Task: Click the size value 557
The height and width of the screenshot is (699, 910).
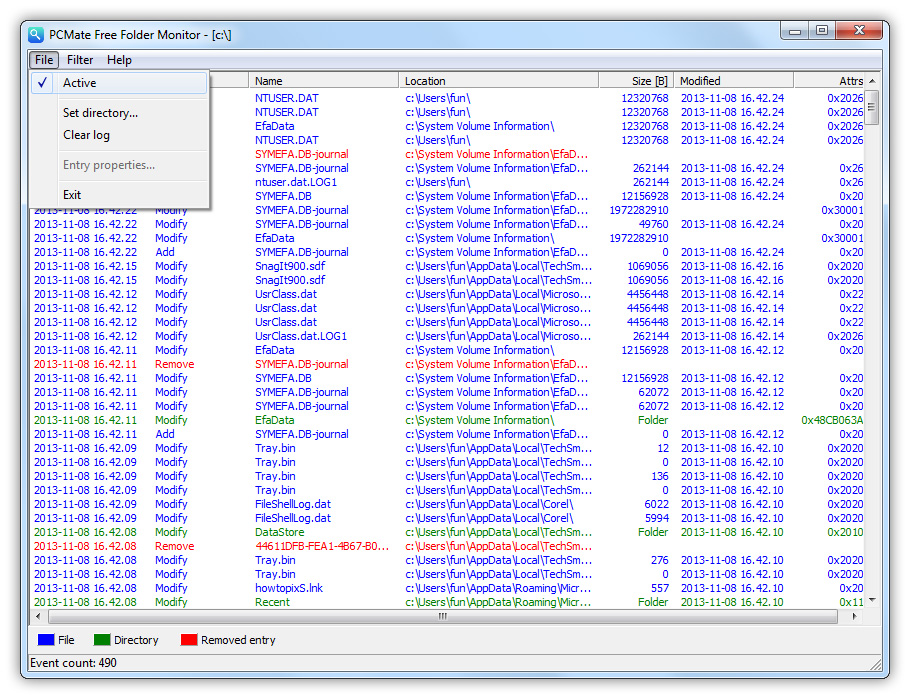Action: coord(659,588)
